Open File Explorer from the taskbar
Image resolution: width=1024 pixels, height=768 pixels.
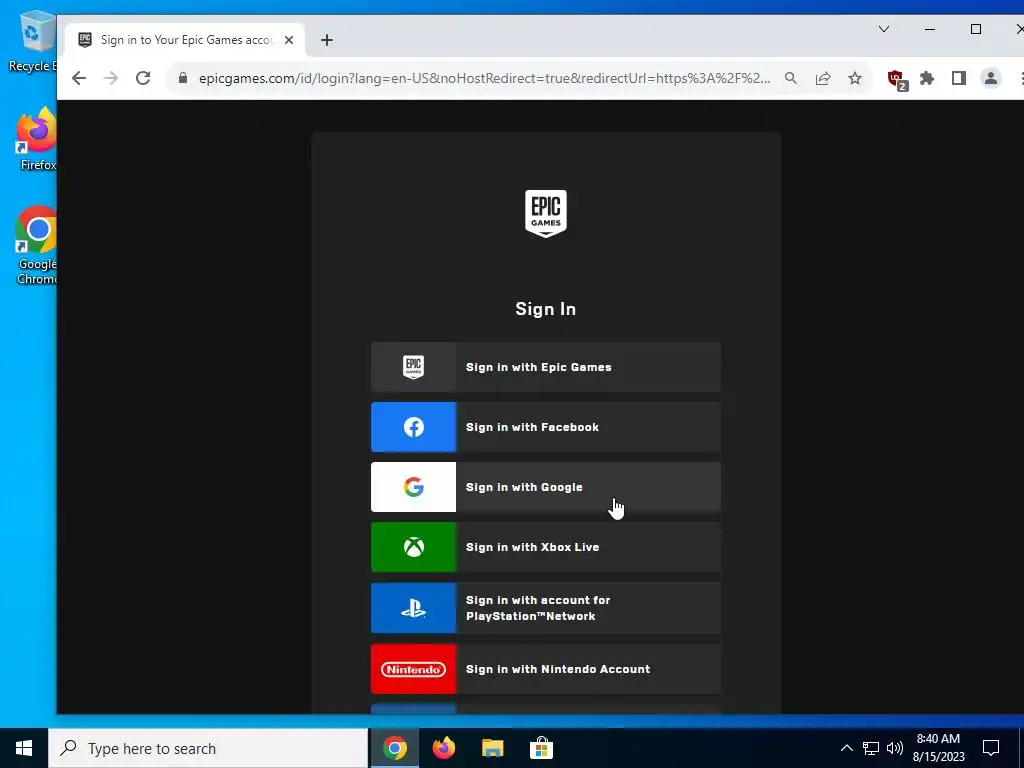click(492, 748)
